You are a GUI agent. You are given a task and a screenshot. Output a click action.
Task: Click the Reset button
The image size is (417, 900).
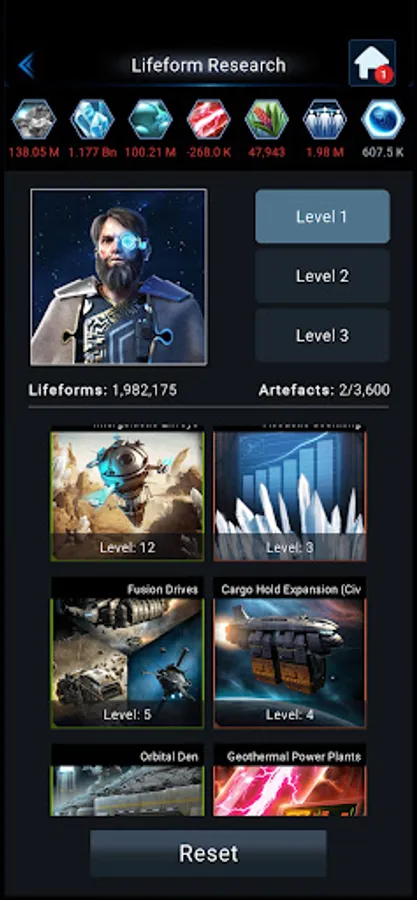[x=208, y=853]
